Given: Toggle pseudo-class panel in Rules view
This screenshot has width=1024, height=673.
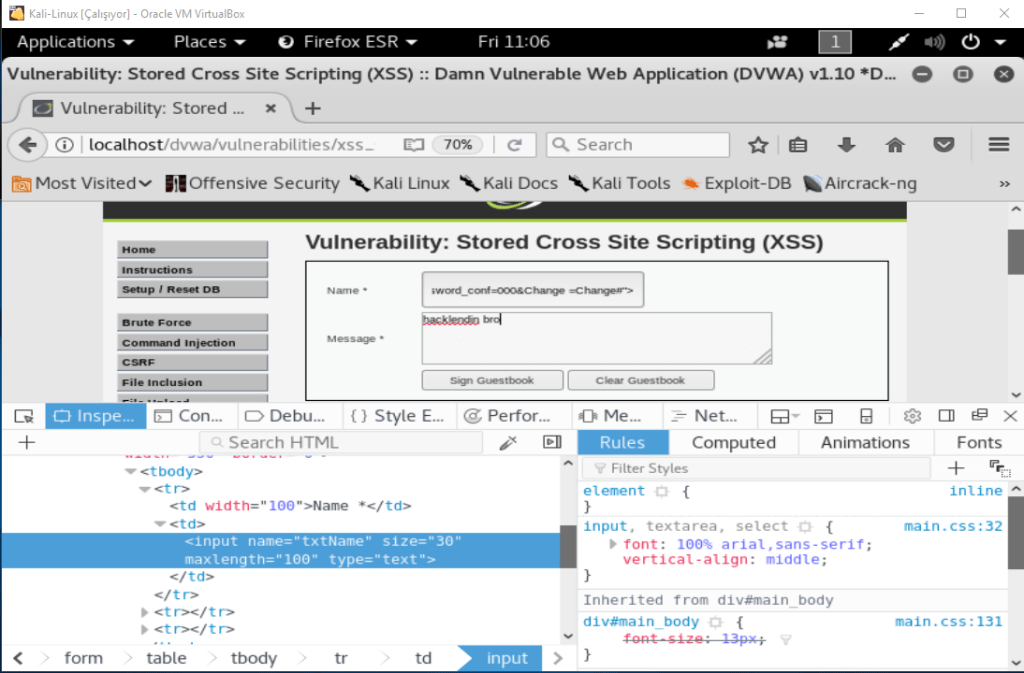Looking at the screenshot, I should (998, 468).
